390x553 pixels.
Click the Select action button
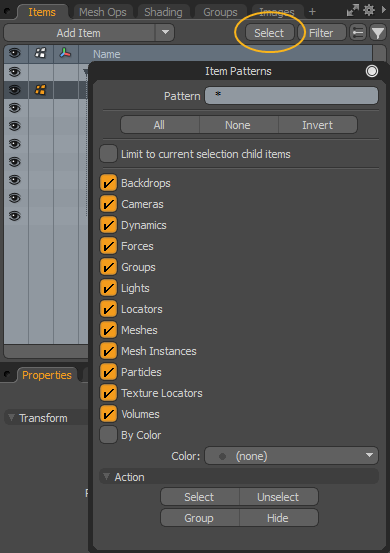pyautogui.click(x=200, y=497)
